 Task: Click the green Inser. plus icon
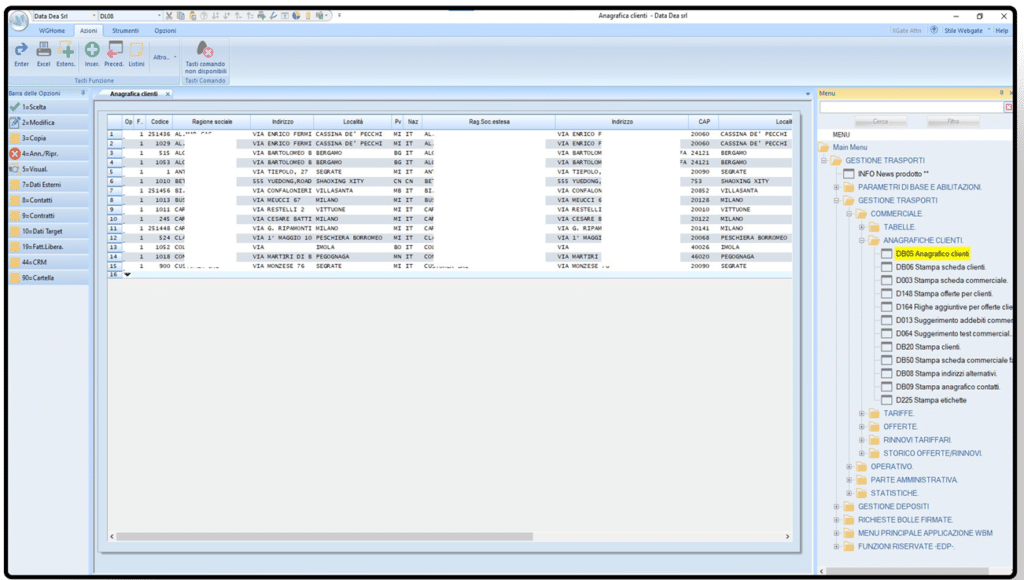point(92,52)
